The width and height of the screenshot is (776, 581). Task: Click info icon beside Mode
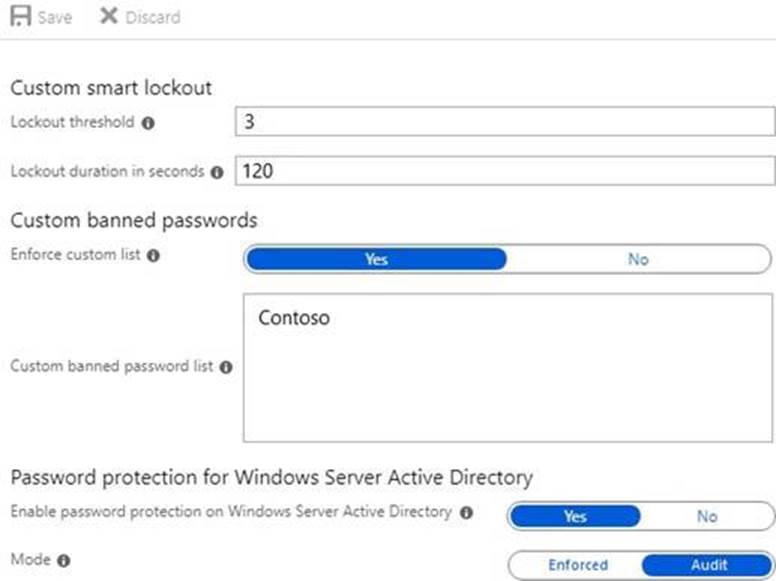pos(64,561)
